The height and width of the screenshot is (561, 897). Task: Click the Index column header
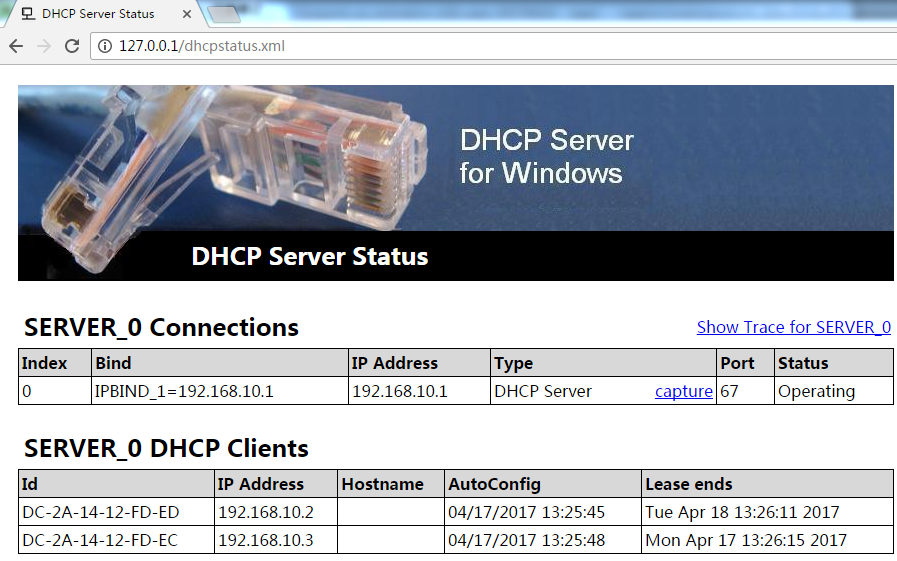(55, 363)
